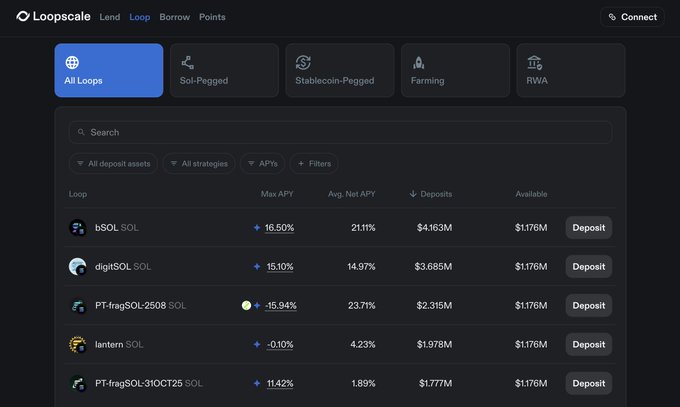Open the bSOL SOL loop row
Screen dimensions: 680x407
point(340,227)
